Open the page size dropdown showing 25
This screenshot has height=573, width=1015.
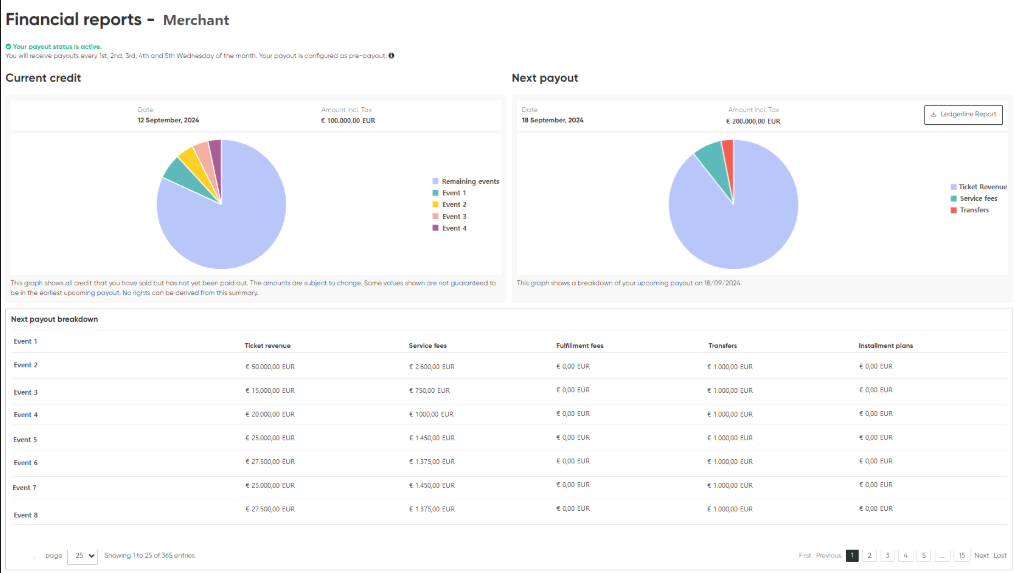click(x=82, y=555)
